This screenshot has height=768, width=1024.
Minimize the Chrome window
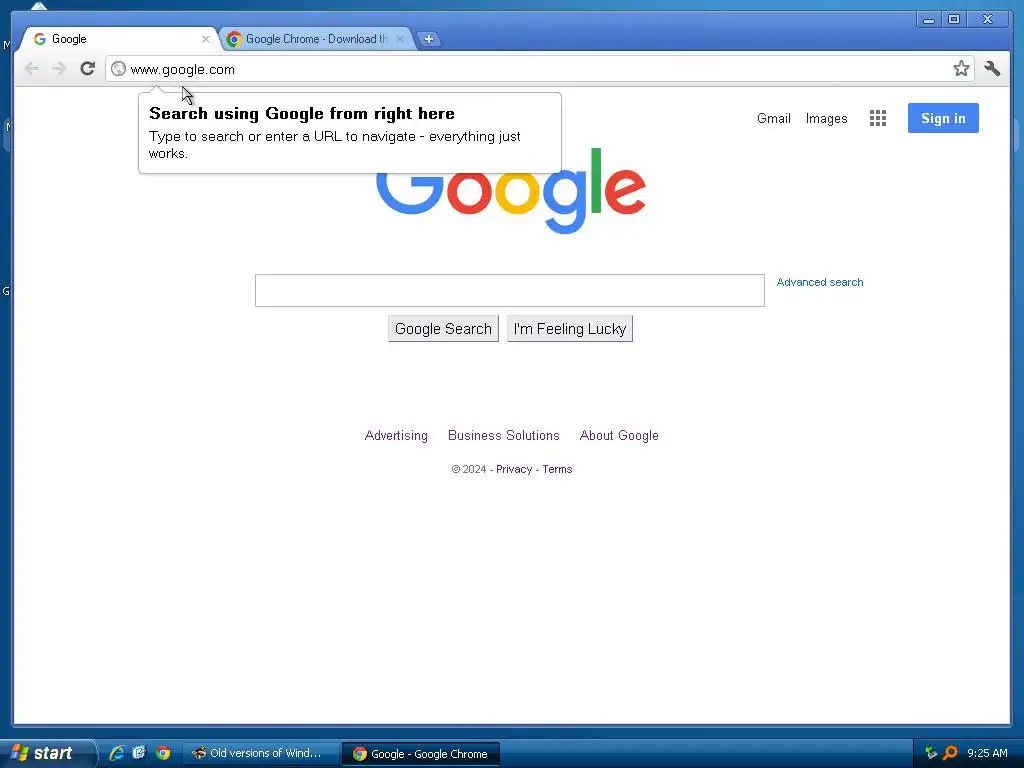click(x=928, y=20)
